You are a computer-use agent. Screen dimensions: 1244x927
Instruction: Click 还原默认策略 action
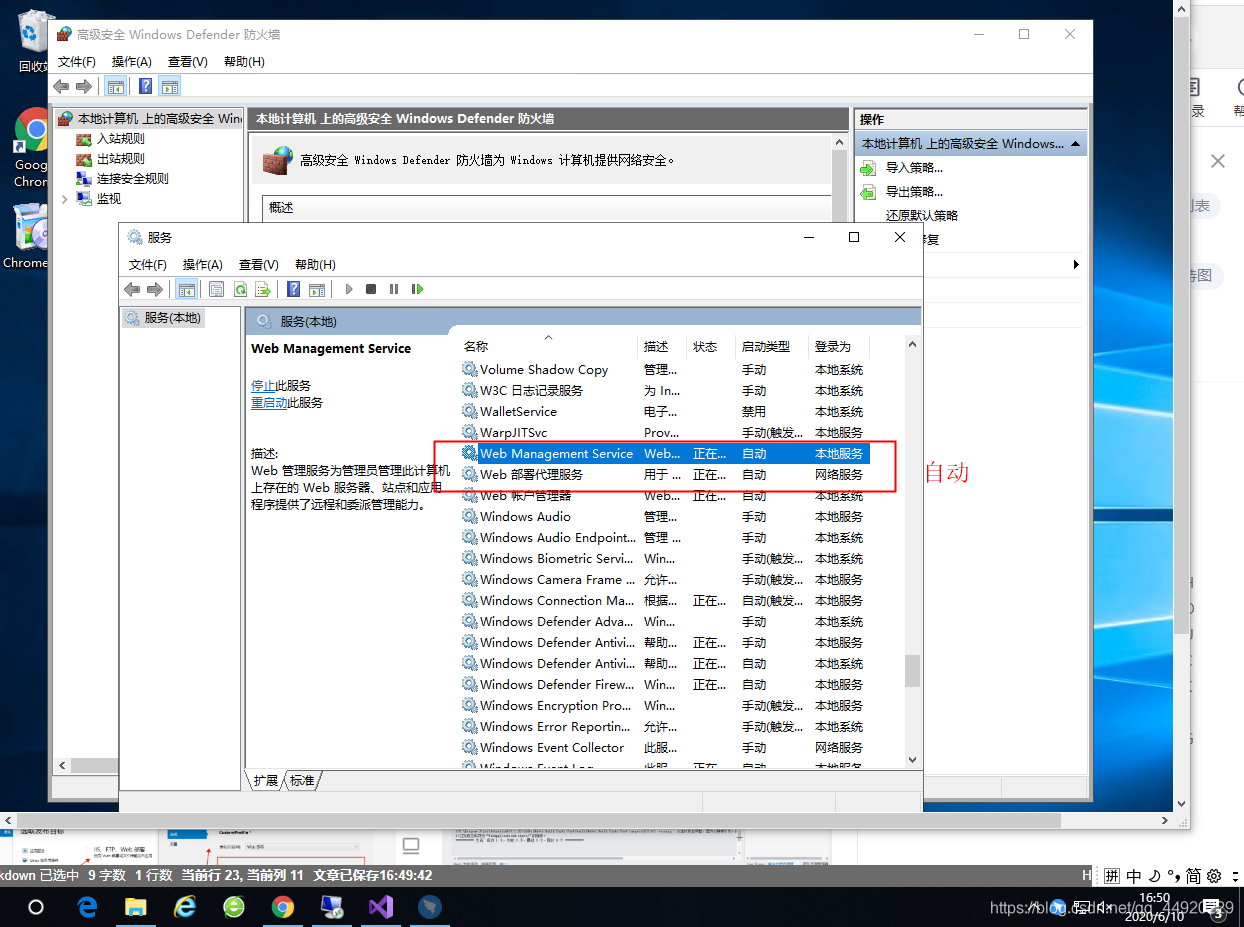coord(922,216)
